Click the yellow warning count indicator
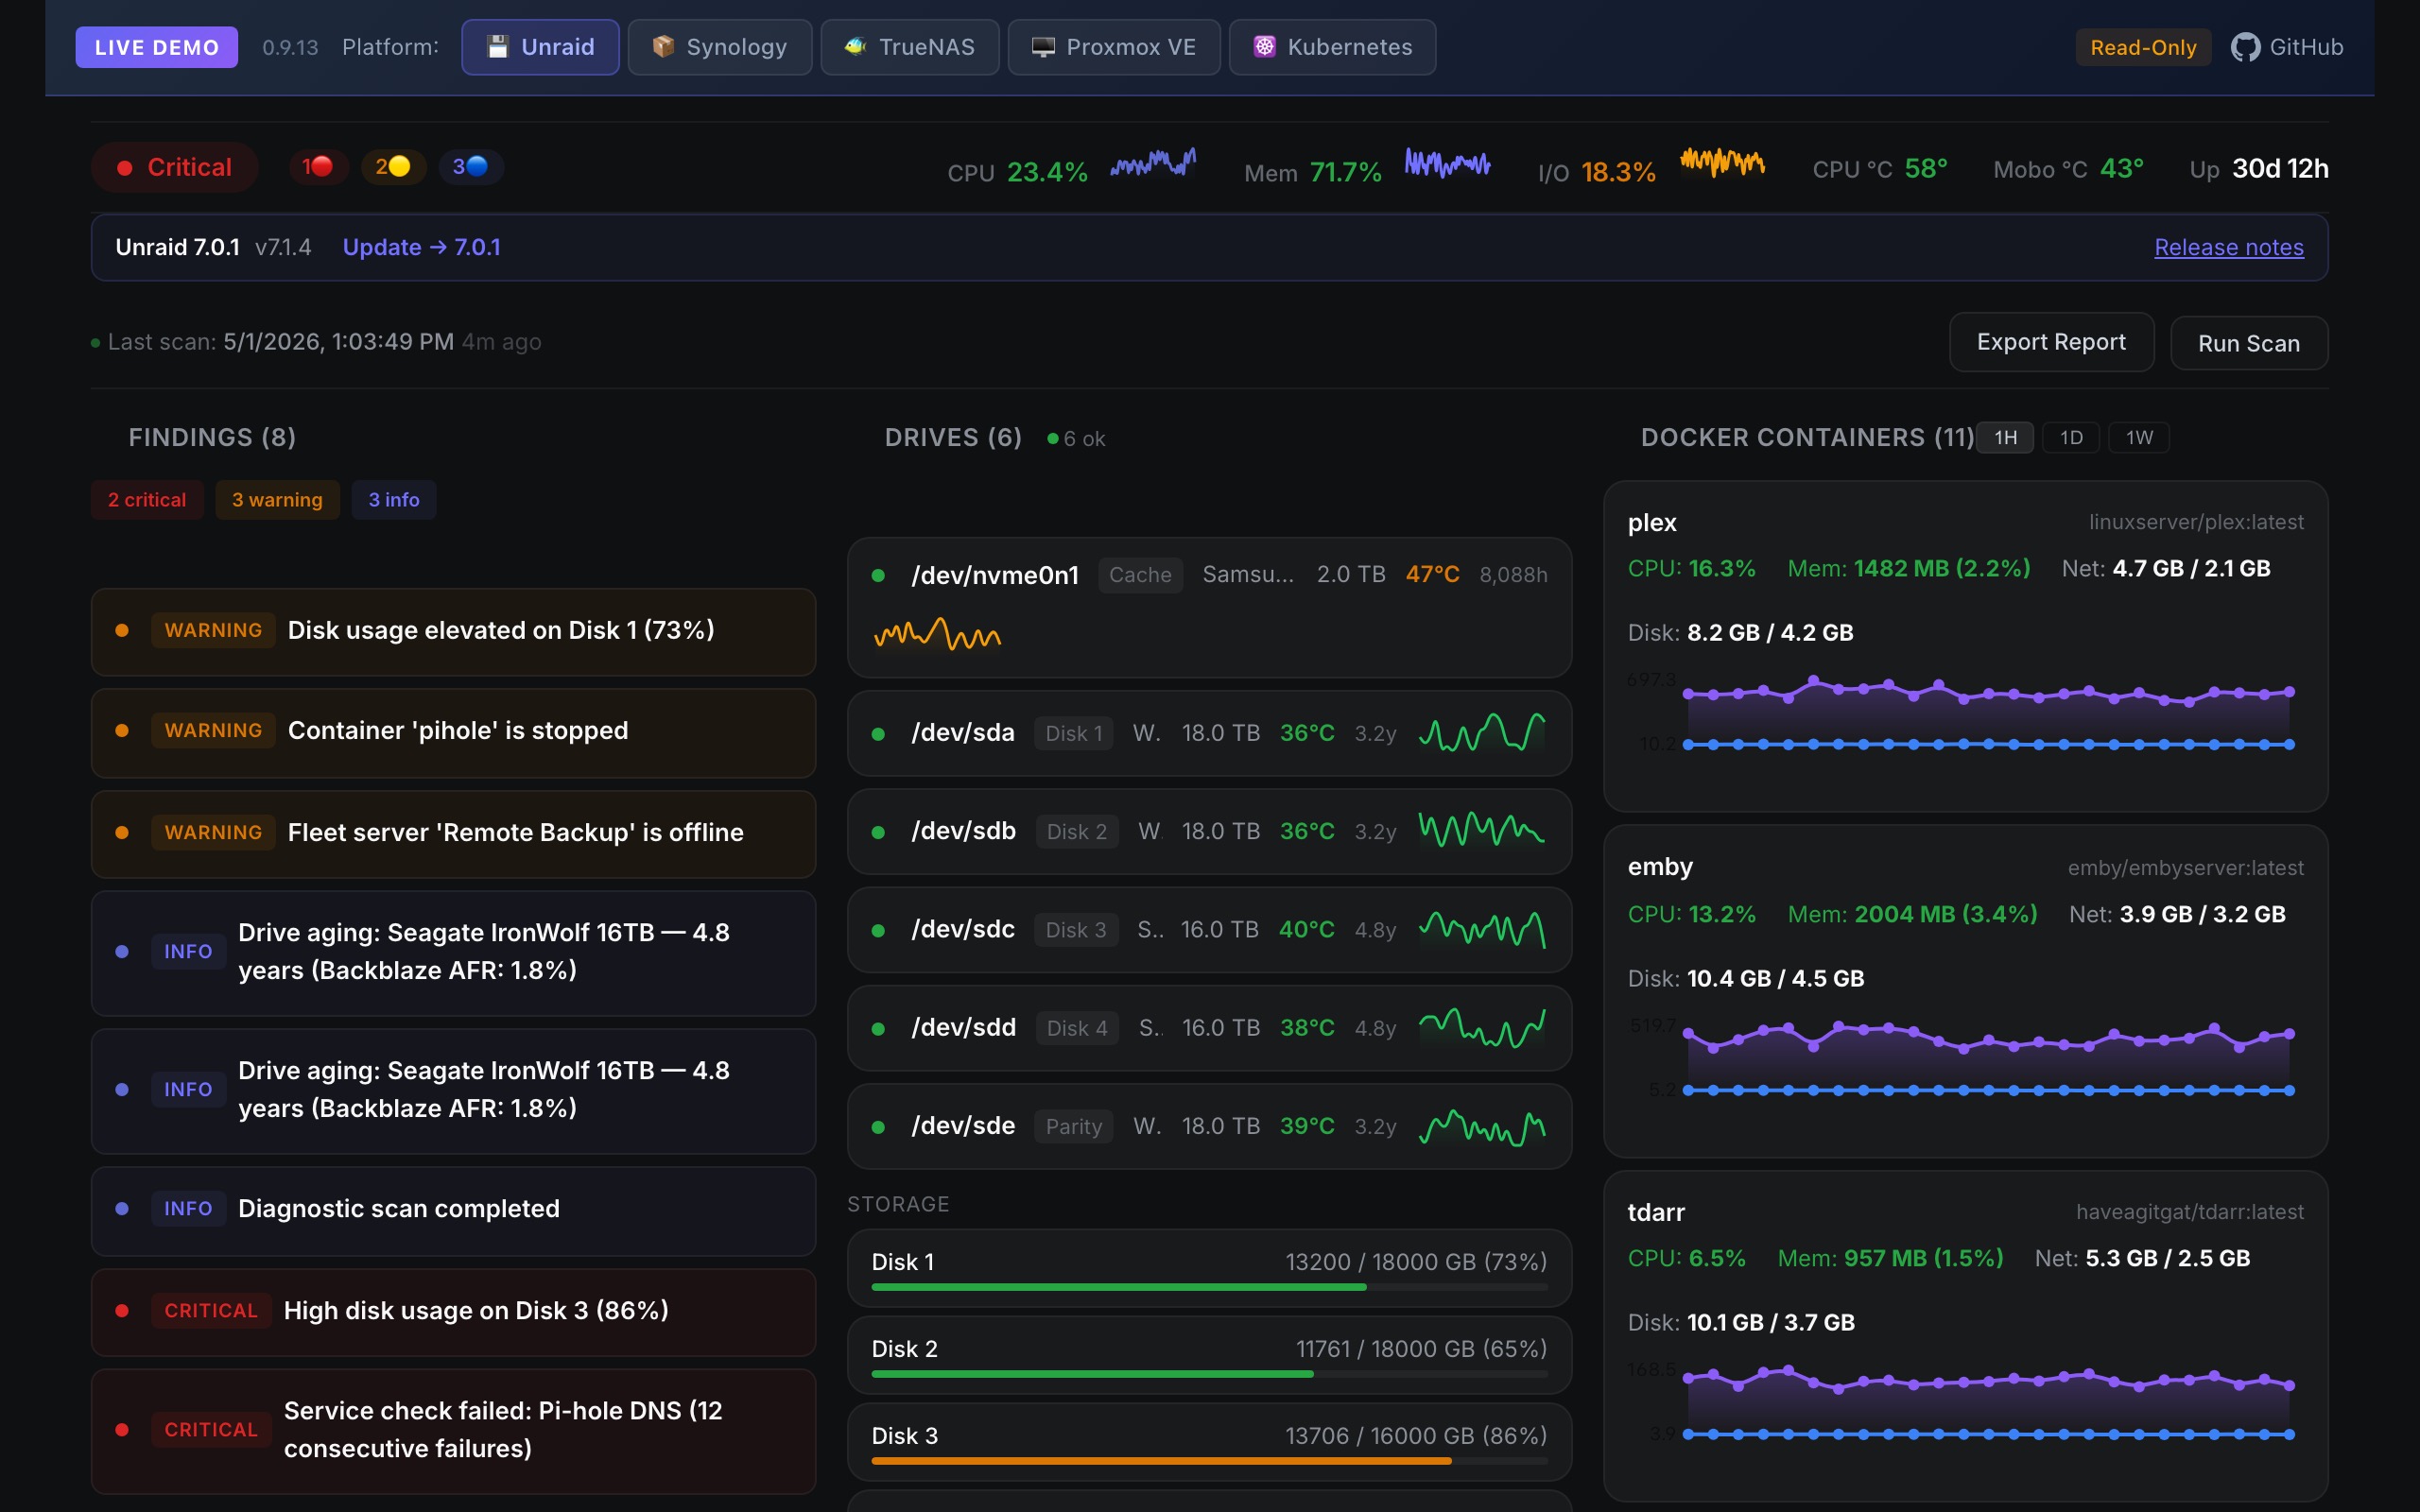Image resolution: width=2420 pixels, height=1512 pixels. pyautogui.click(x=392, y=167)
